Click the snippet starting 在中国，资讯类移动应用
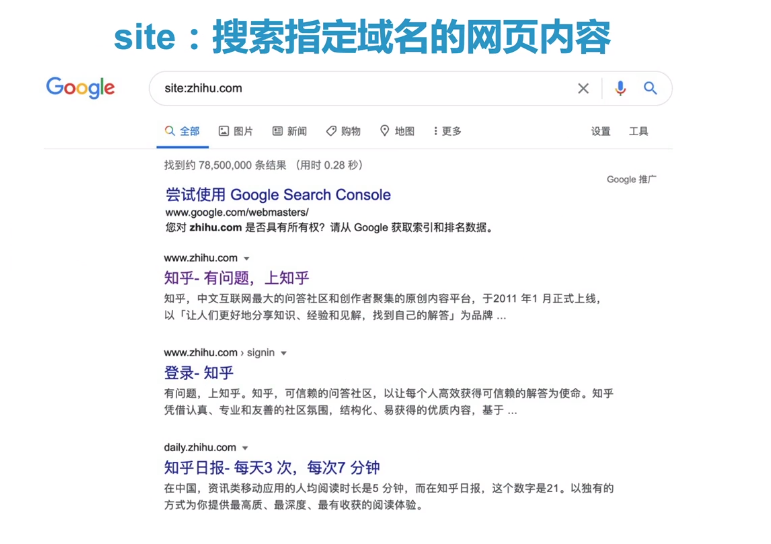 tap(389, 497)
